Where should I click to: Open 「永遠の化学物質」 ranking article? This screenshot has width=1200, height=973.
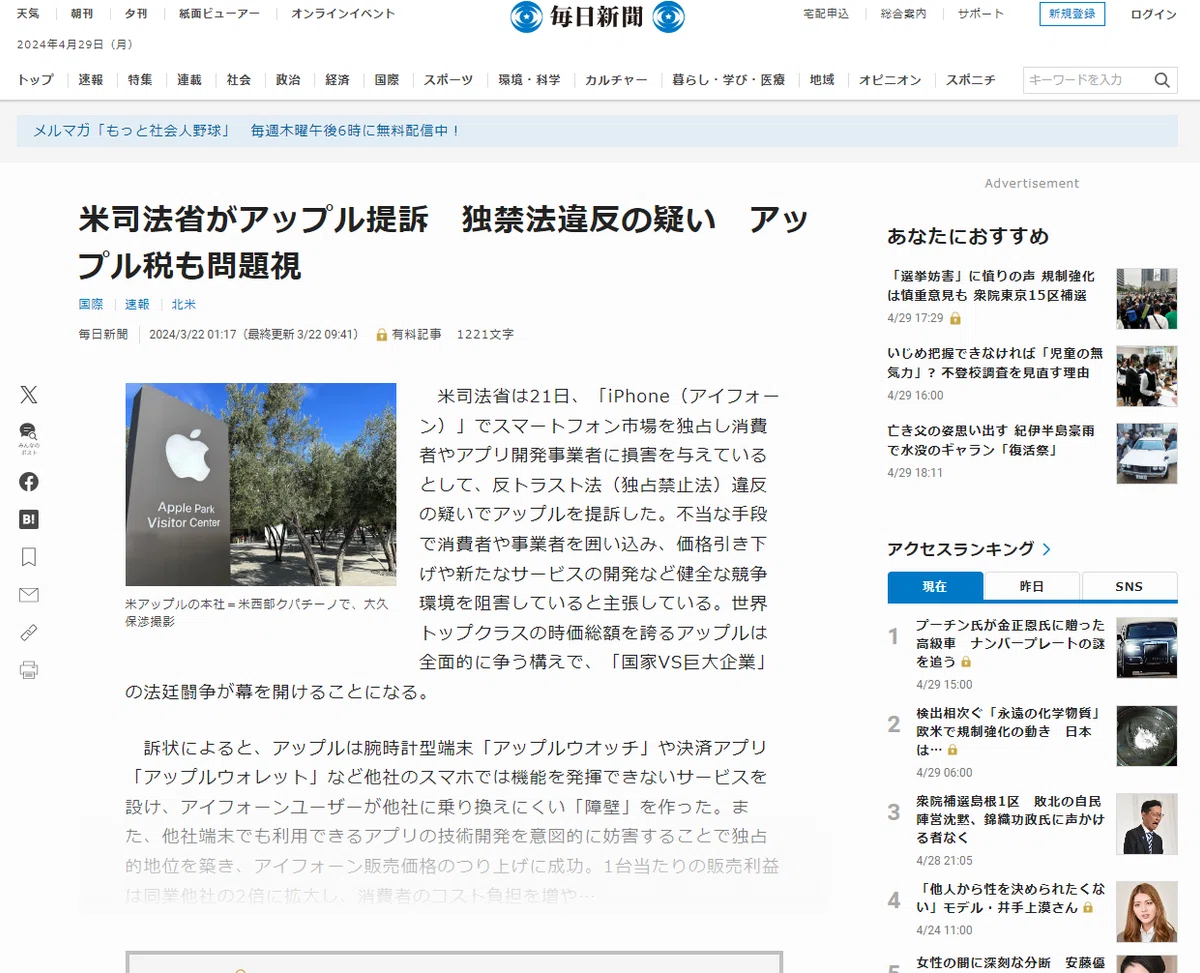(x=1008, y=731)
